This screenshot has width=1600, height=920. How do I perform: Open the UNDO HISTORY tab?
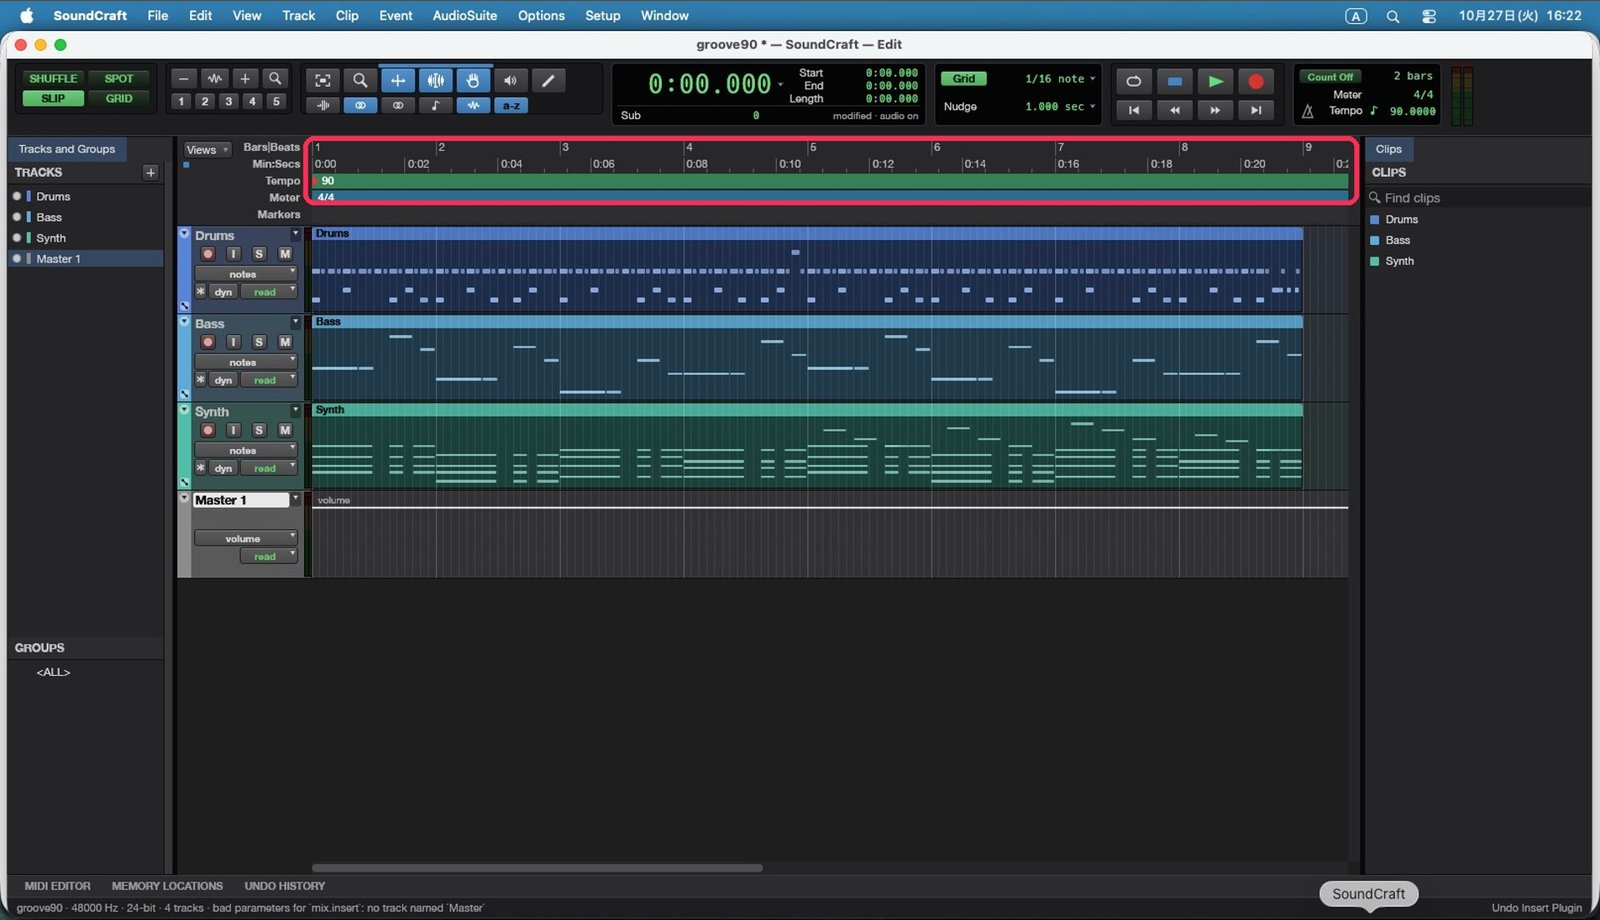[x=285, y=886]
